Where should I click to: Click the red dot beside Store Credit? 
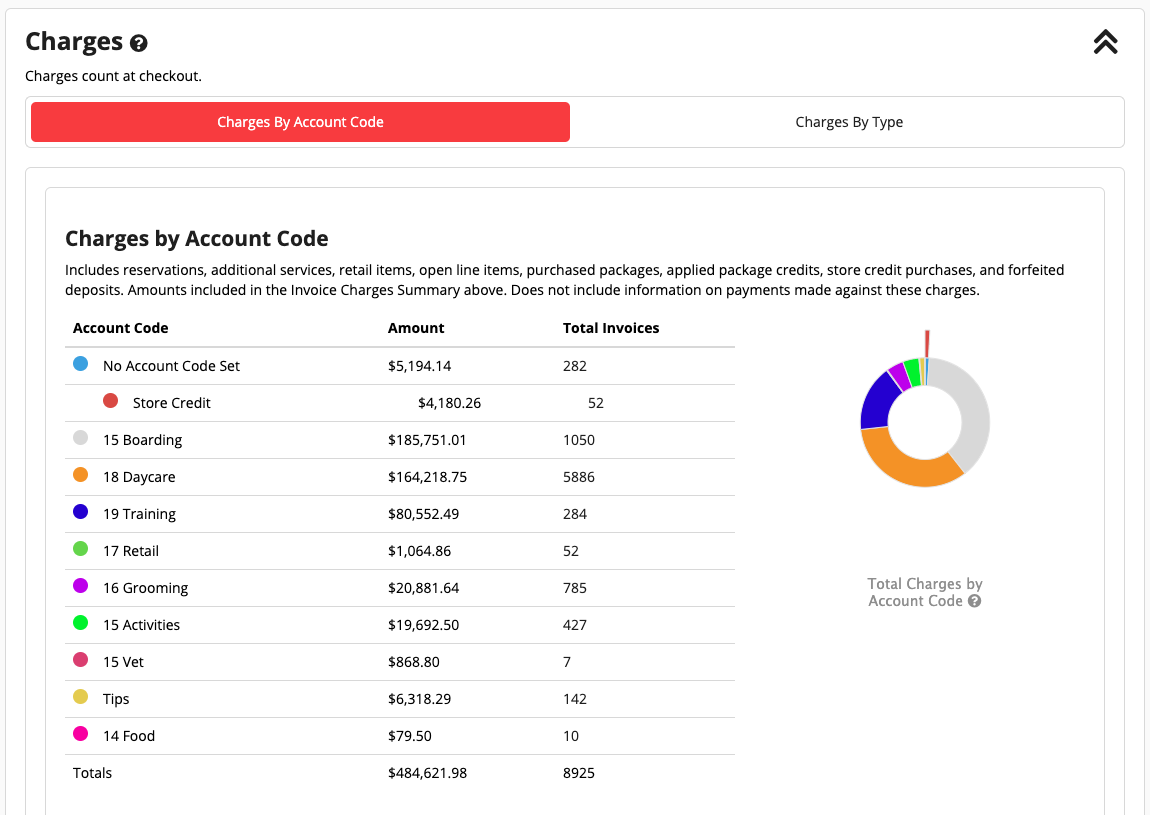[108, 399]
